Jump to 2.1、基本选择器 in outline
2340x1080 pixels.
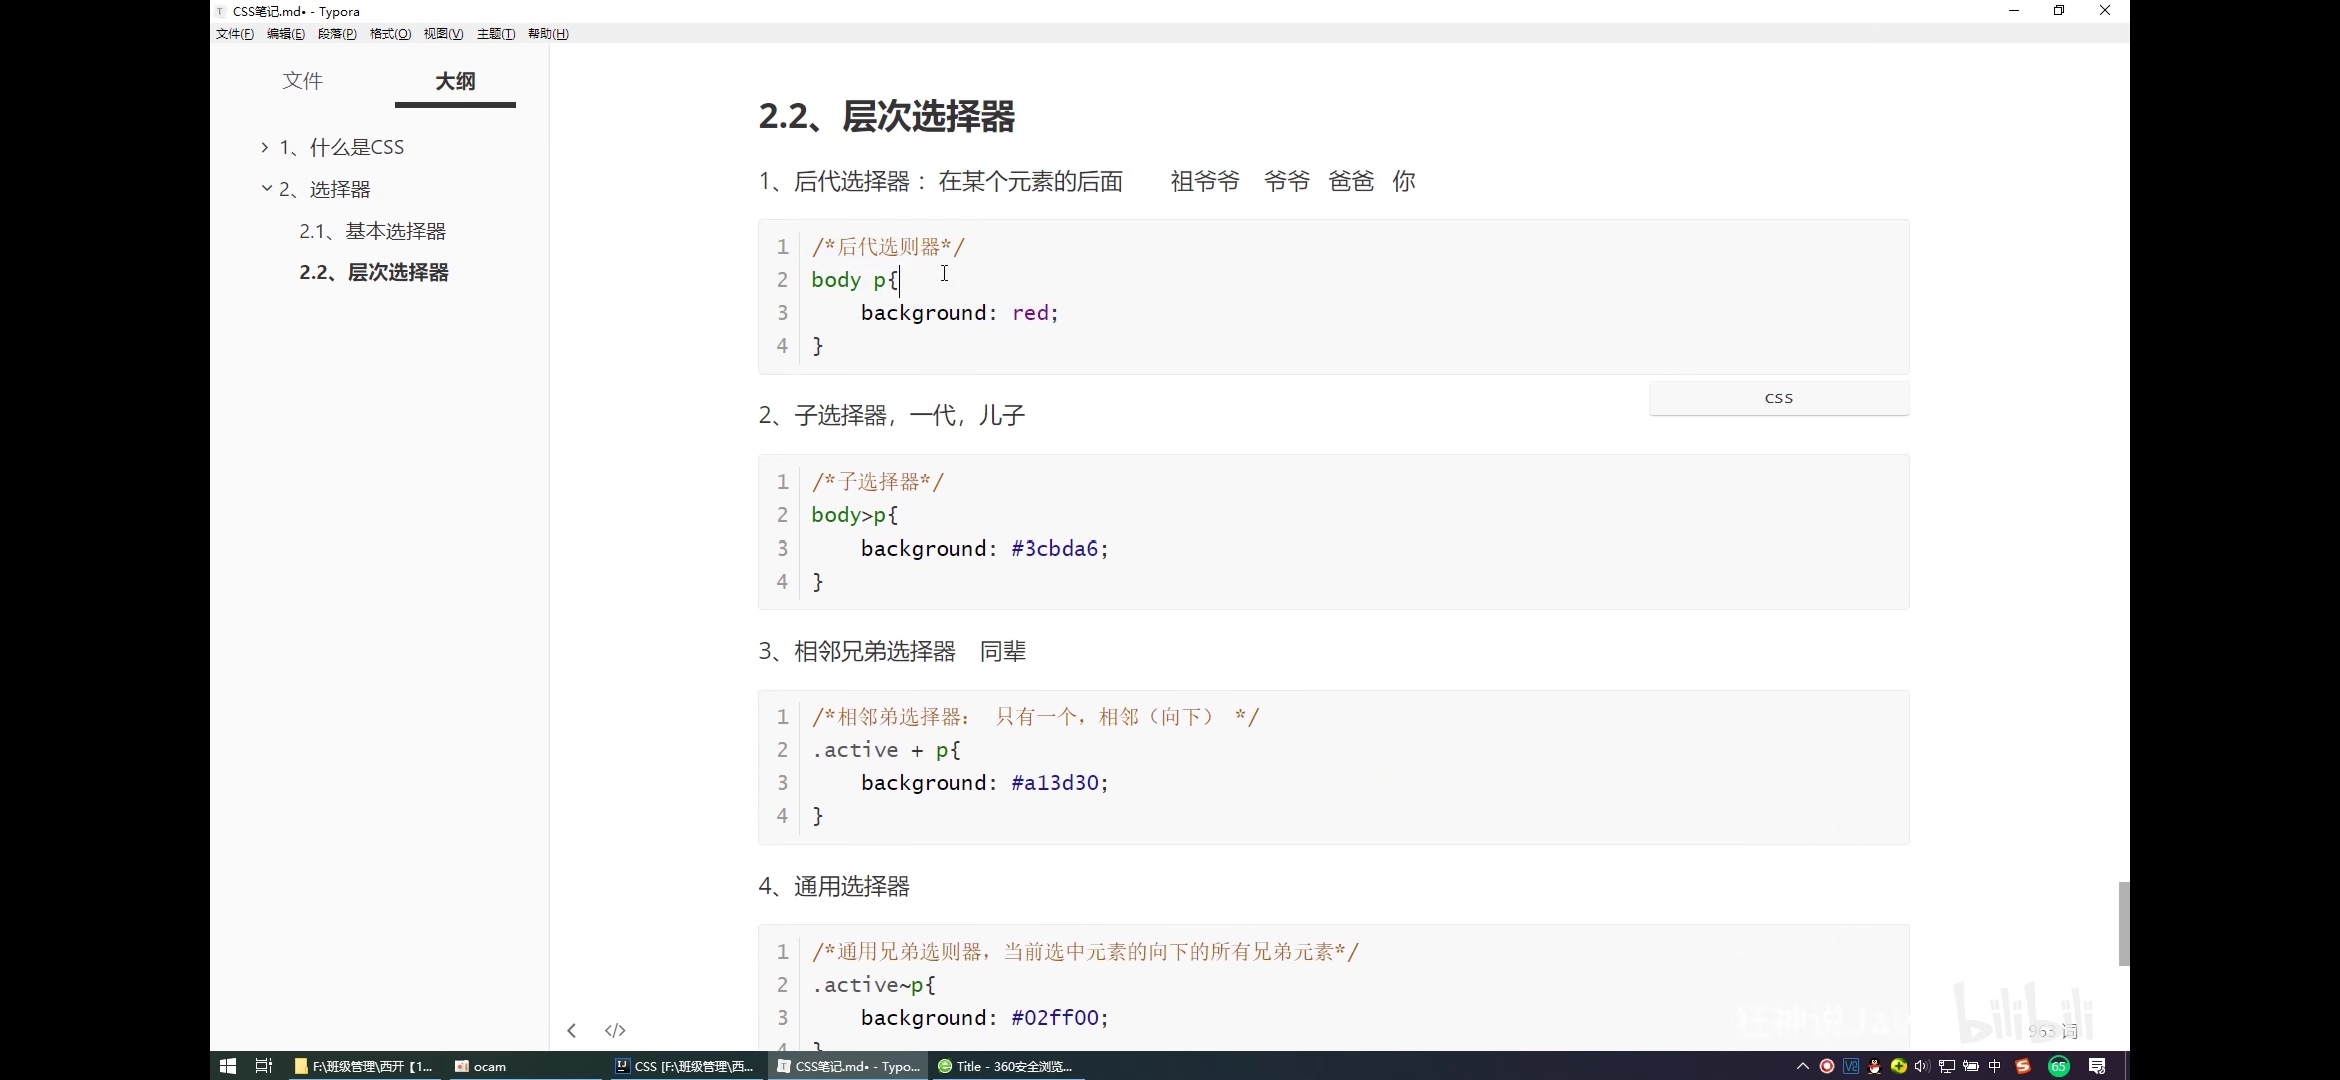[x=372, y=231]
